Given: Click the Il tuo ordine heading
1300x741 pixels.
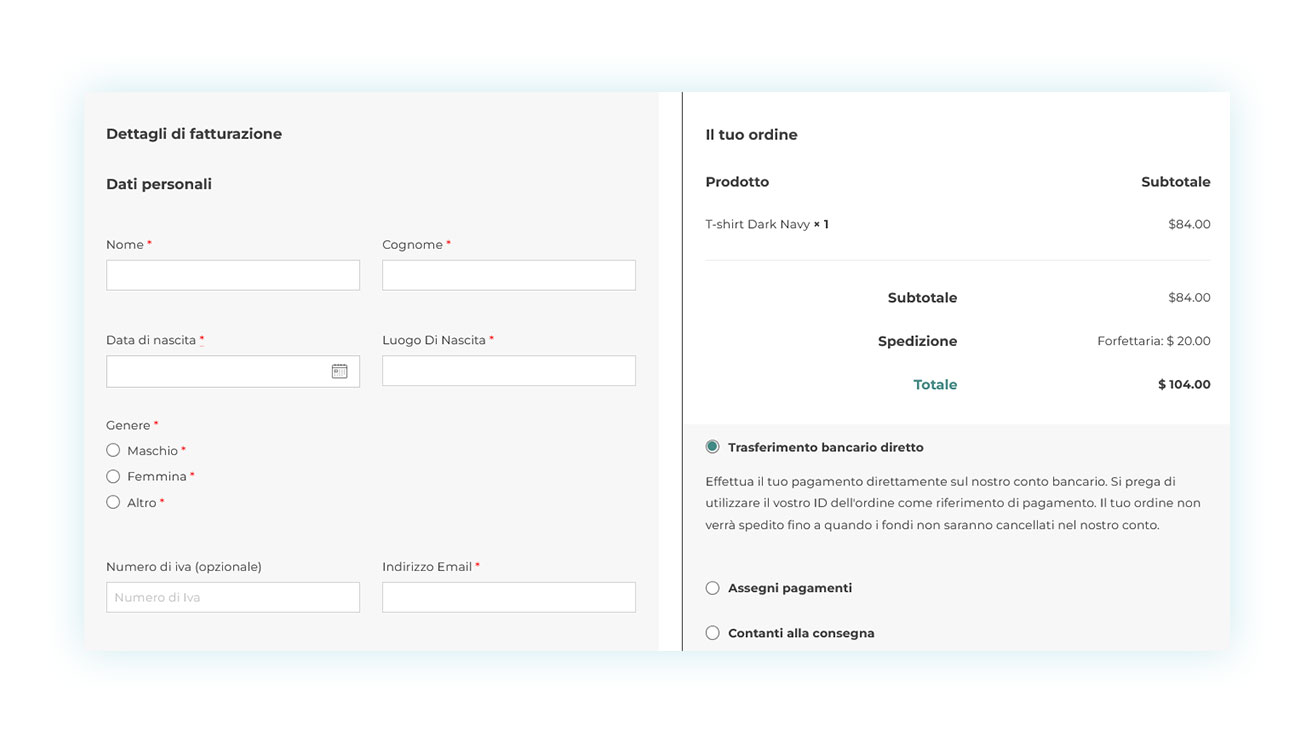Looking at the screenshot, I should [751, 135].
